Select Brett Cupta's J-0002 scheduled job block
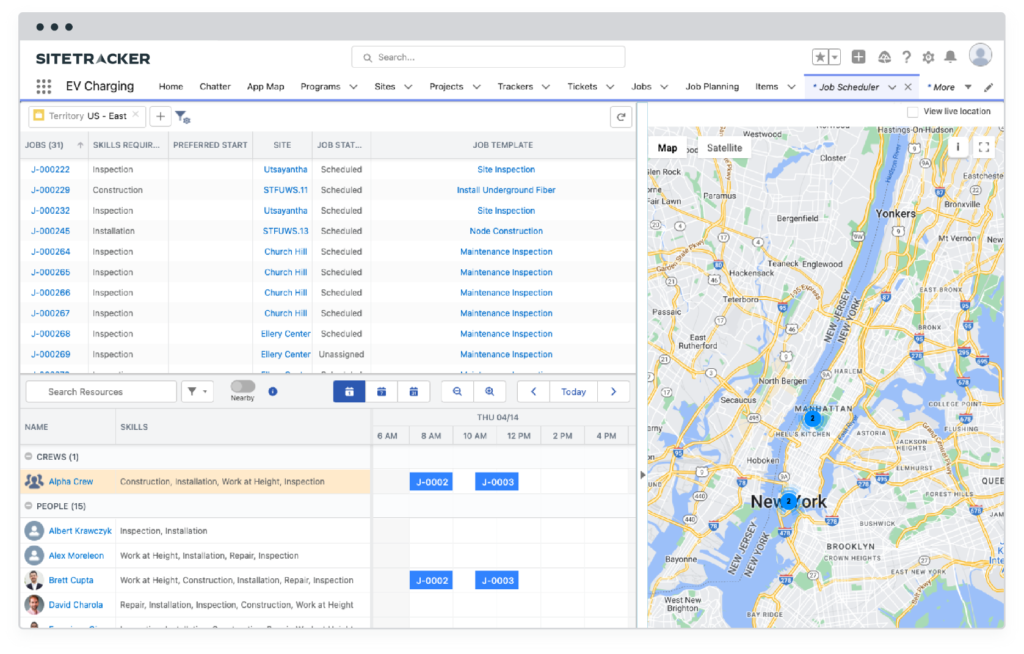Screen dimensions: 1024x654 pyautogui.click(x=431, y=580)
